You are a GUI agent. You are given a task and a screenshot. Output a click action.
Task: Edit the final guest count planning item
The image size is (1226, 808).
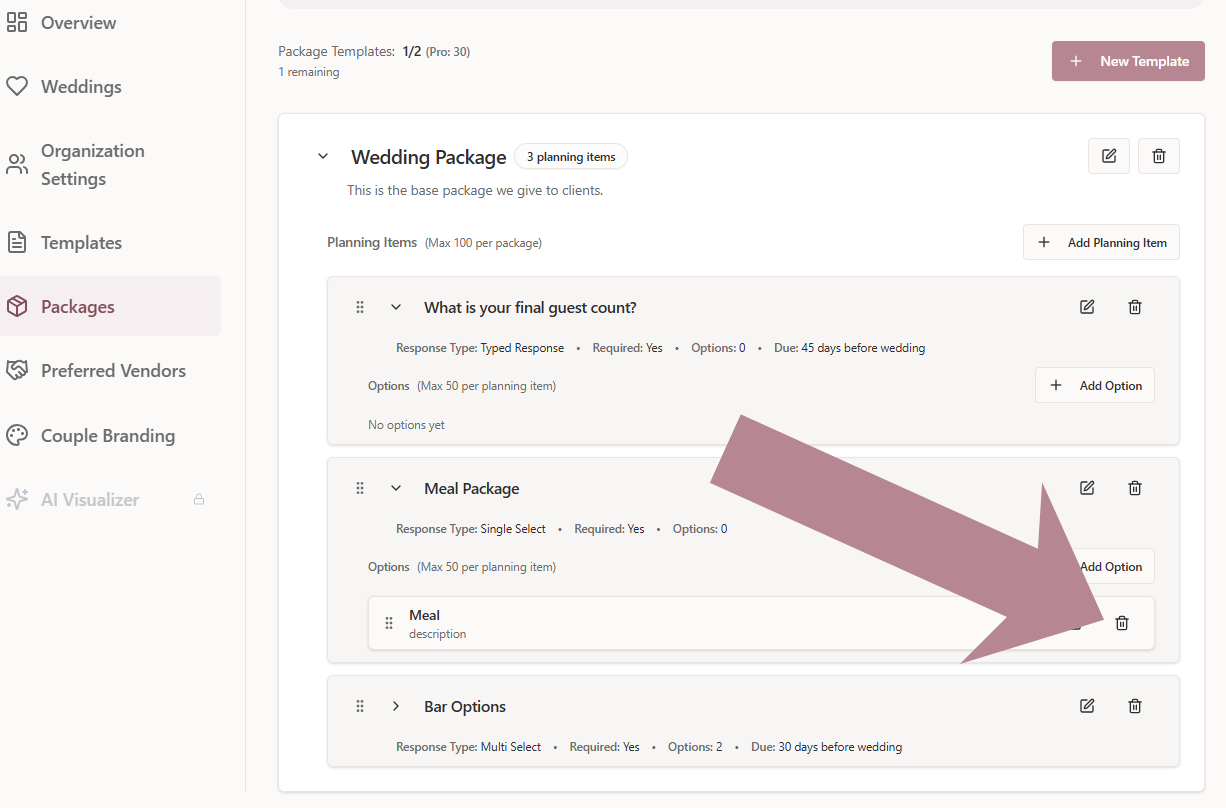click(1087, 307)
